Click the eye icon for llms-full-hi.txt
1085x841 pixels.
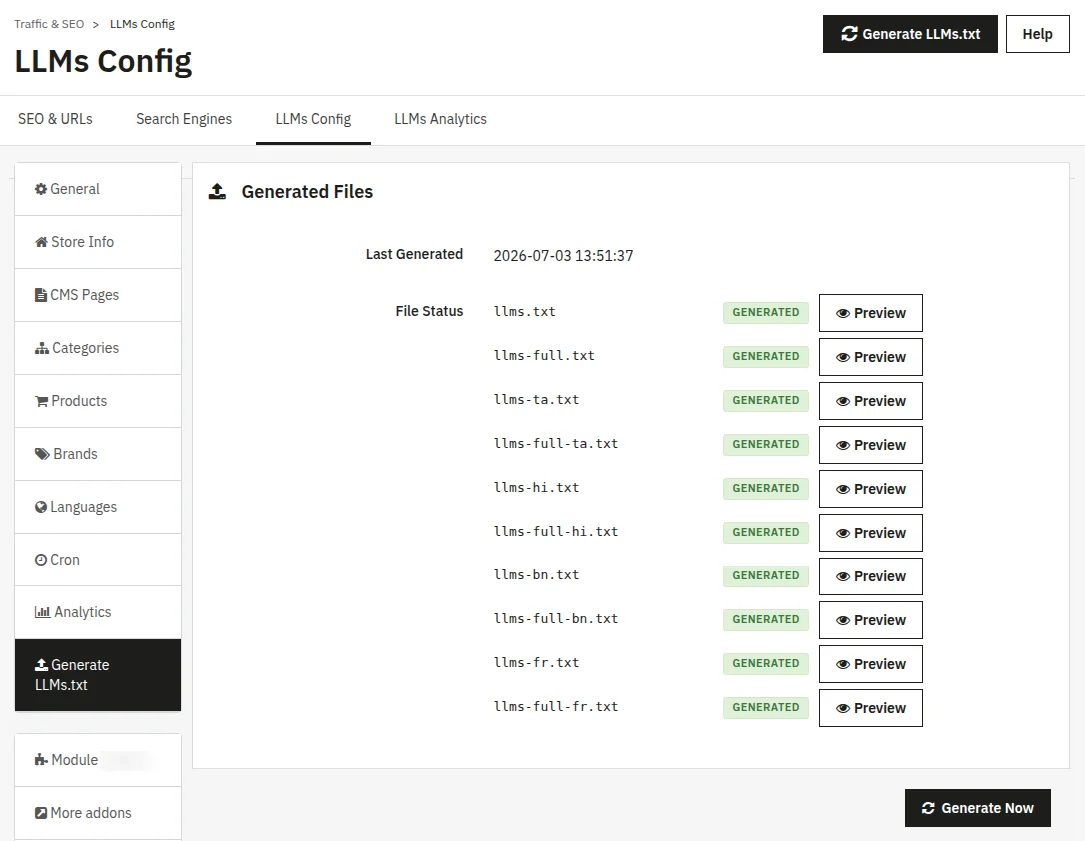[x=842, y=533]
